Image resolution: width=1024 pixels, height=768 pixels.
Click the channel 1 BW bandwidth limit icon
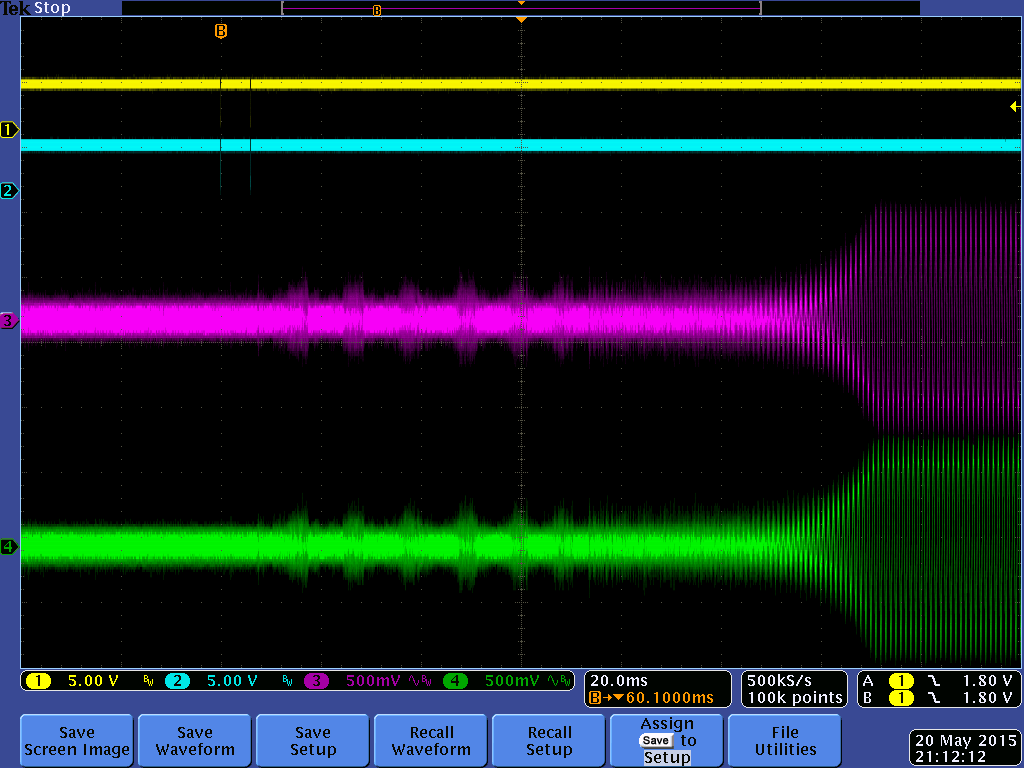pos(148,681)
